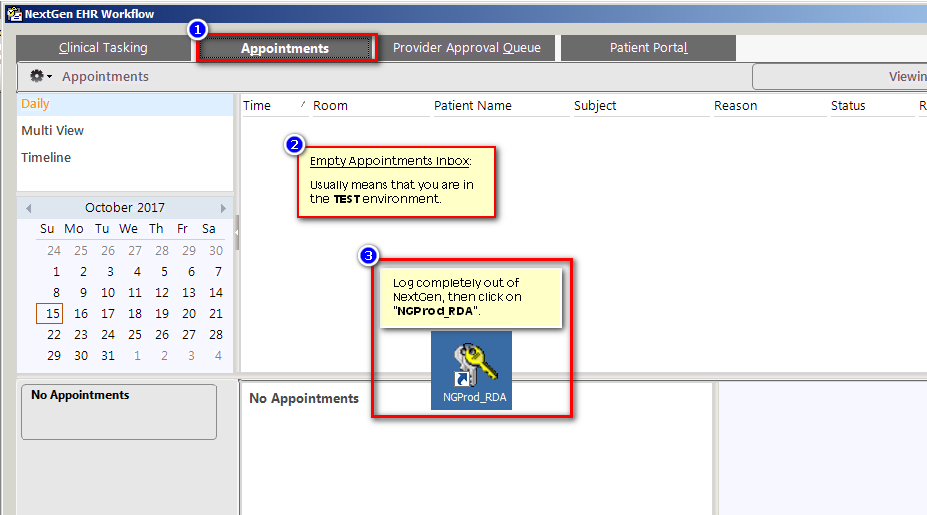
Task: Choose October 29 on the calendar
Action: pos(54,356)
